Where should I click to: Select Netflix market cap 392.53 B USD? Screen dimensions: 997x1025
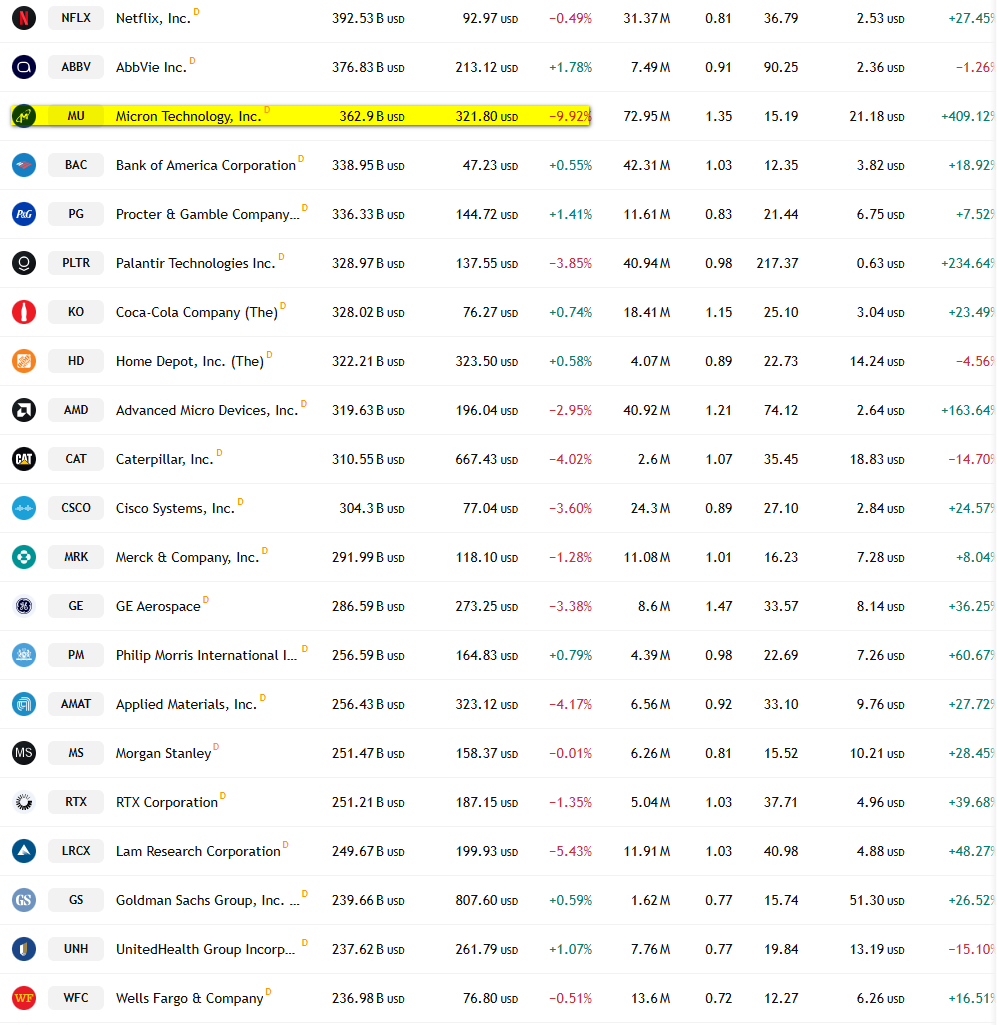point(368,18)
